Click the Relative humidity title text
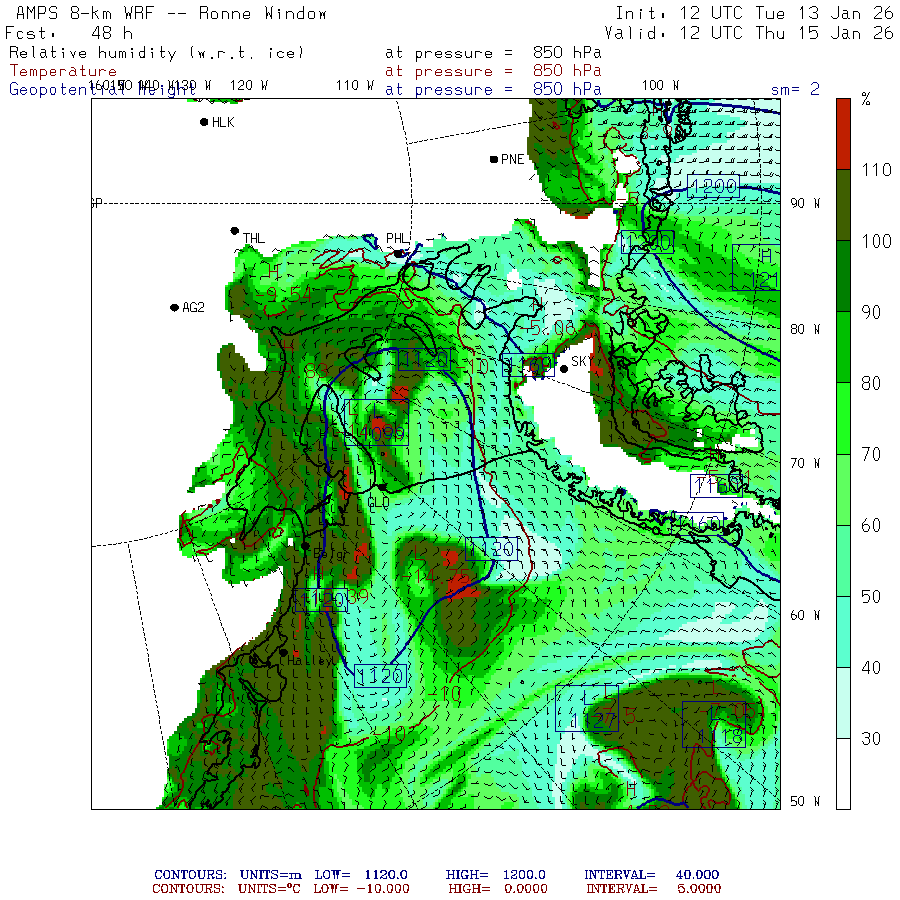This screenshot has height=900, width=900. coord(157,53)
